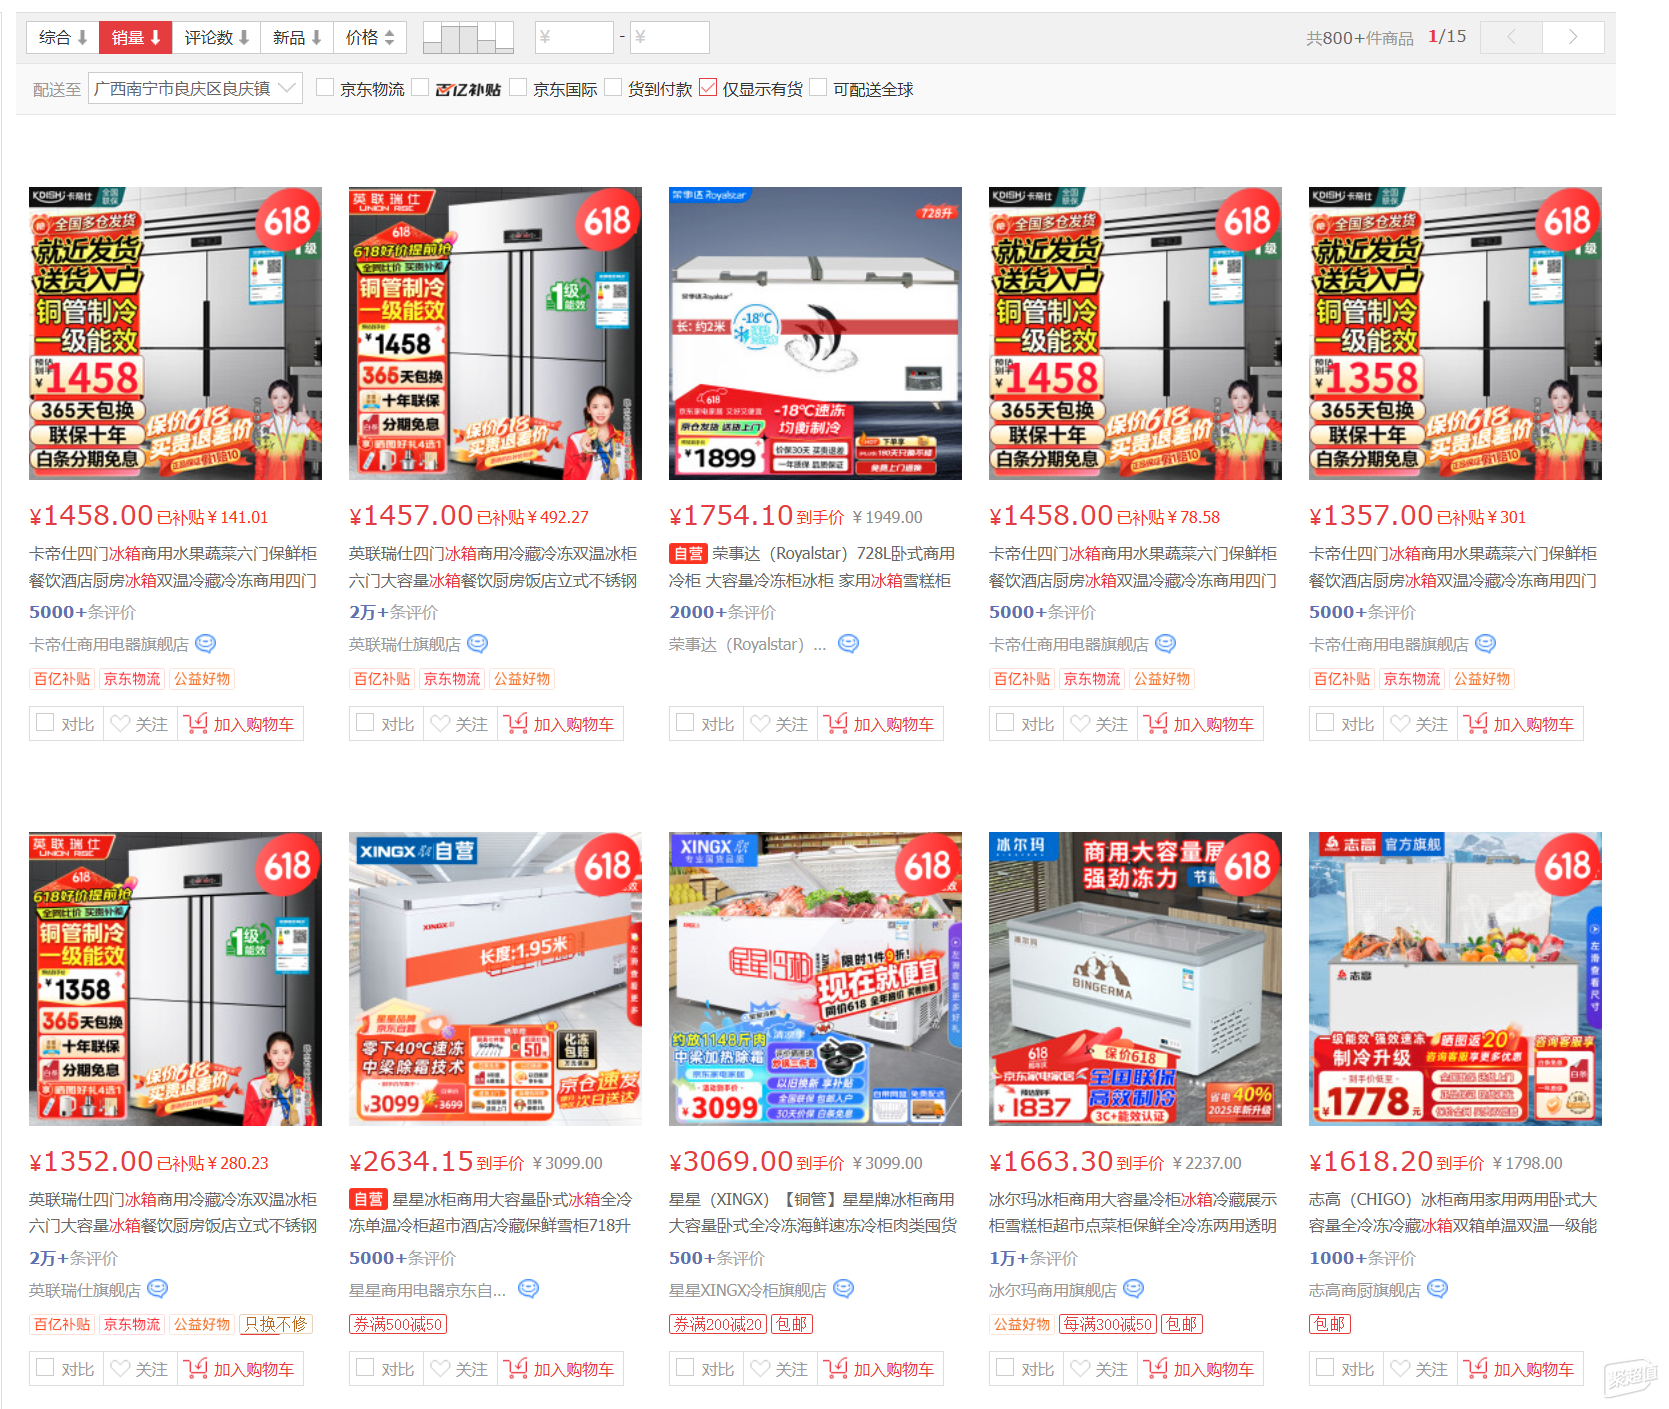Click the 自营 badge on Royalstar 728L listing
The height and width of the screenshot is (1409, 1669).
[688, 553]
